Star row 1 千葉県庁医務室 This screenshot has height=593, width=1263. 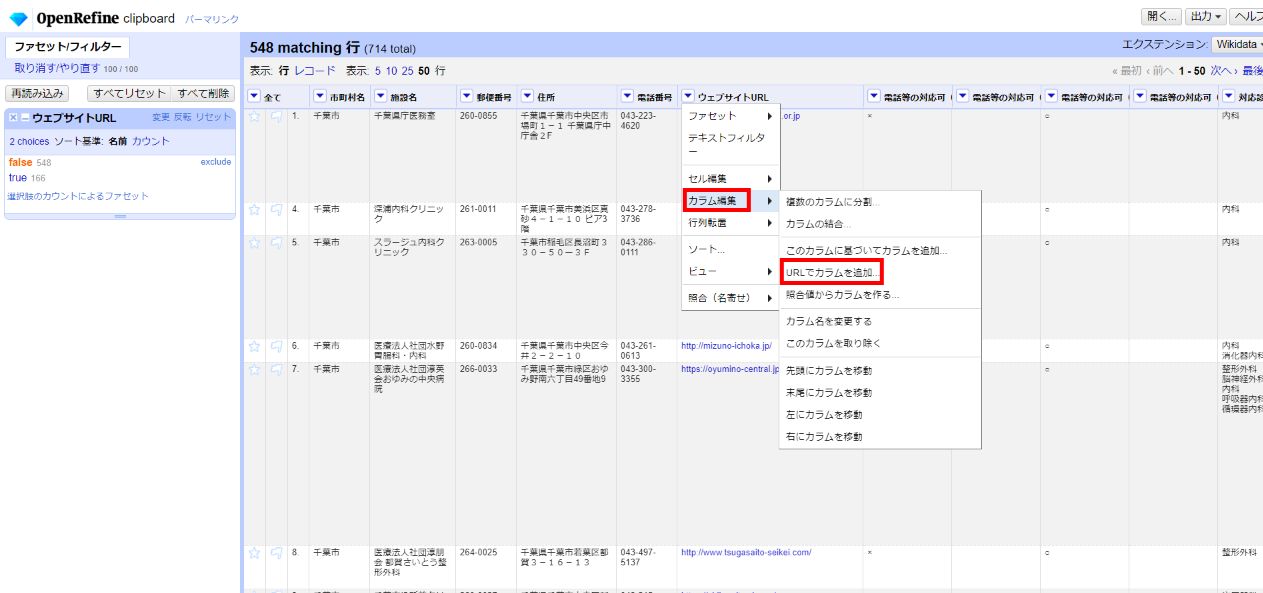click(254, 116)
